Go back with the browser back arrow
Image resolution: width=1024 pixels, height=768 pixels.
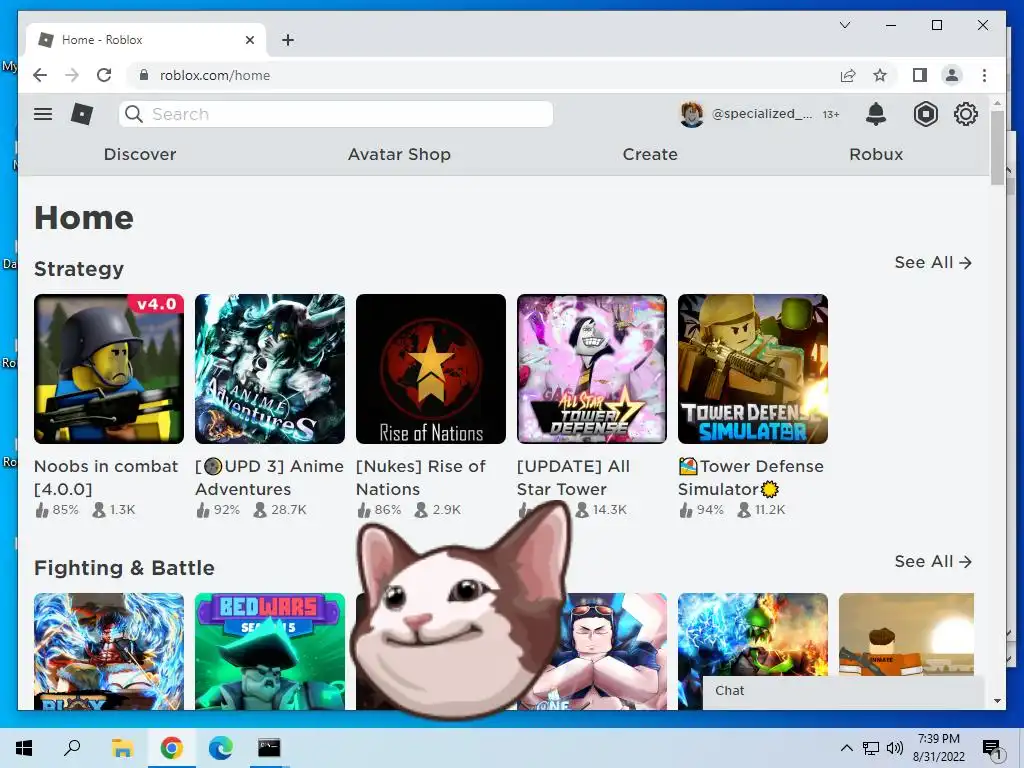[x=40, y=75]
